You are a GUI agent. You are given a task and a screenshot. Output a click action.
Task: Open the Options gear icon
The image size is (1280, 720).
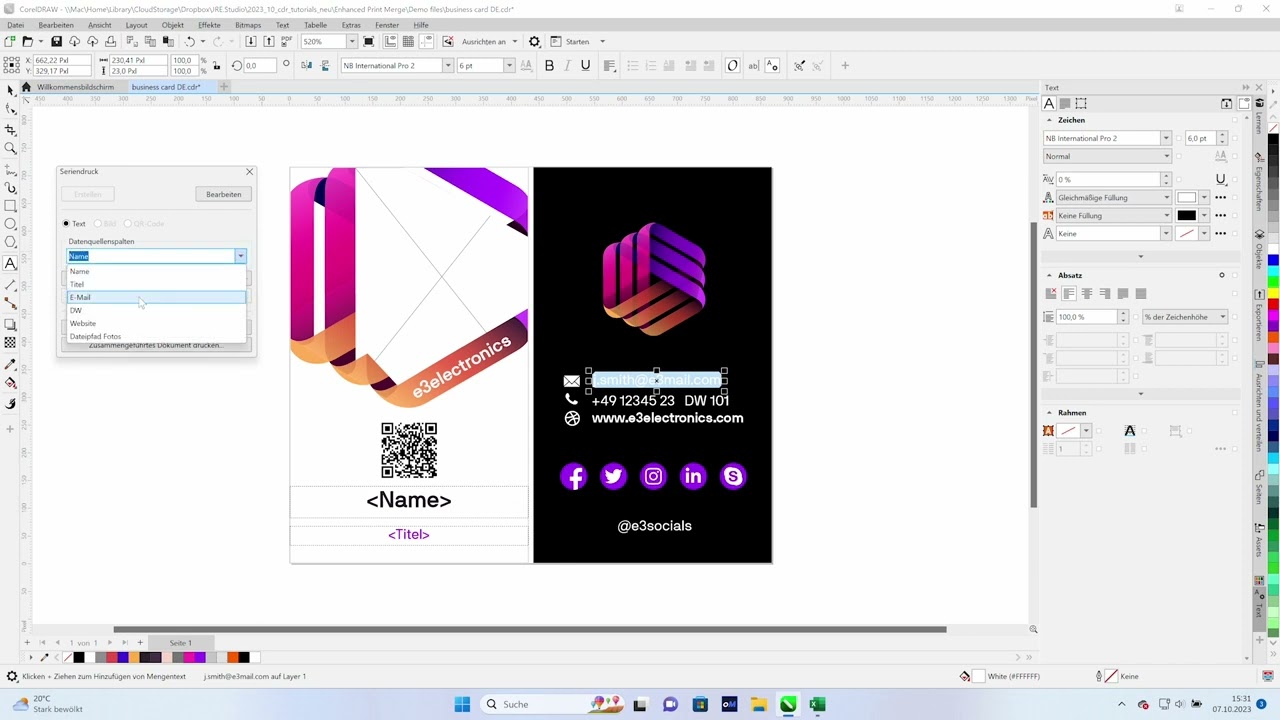[x=534, y=41]
